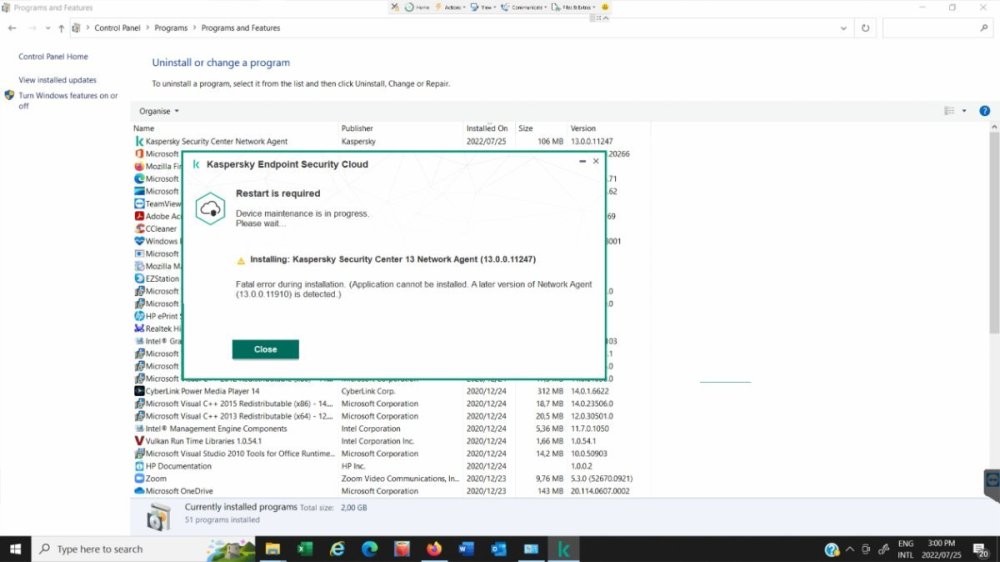Select Microsoft Visual C++ 2013 Redistributable (x64) row

pyautogui.click(x=390, y=416)
